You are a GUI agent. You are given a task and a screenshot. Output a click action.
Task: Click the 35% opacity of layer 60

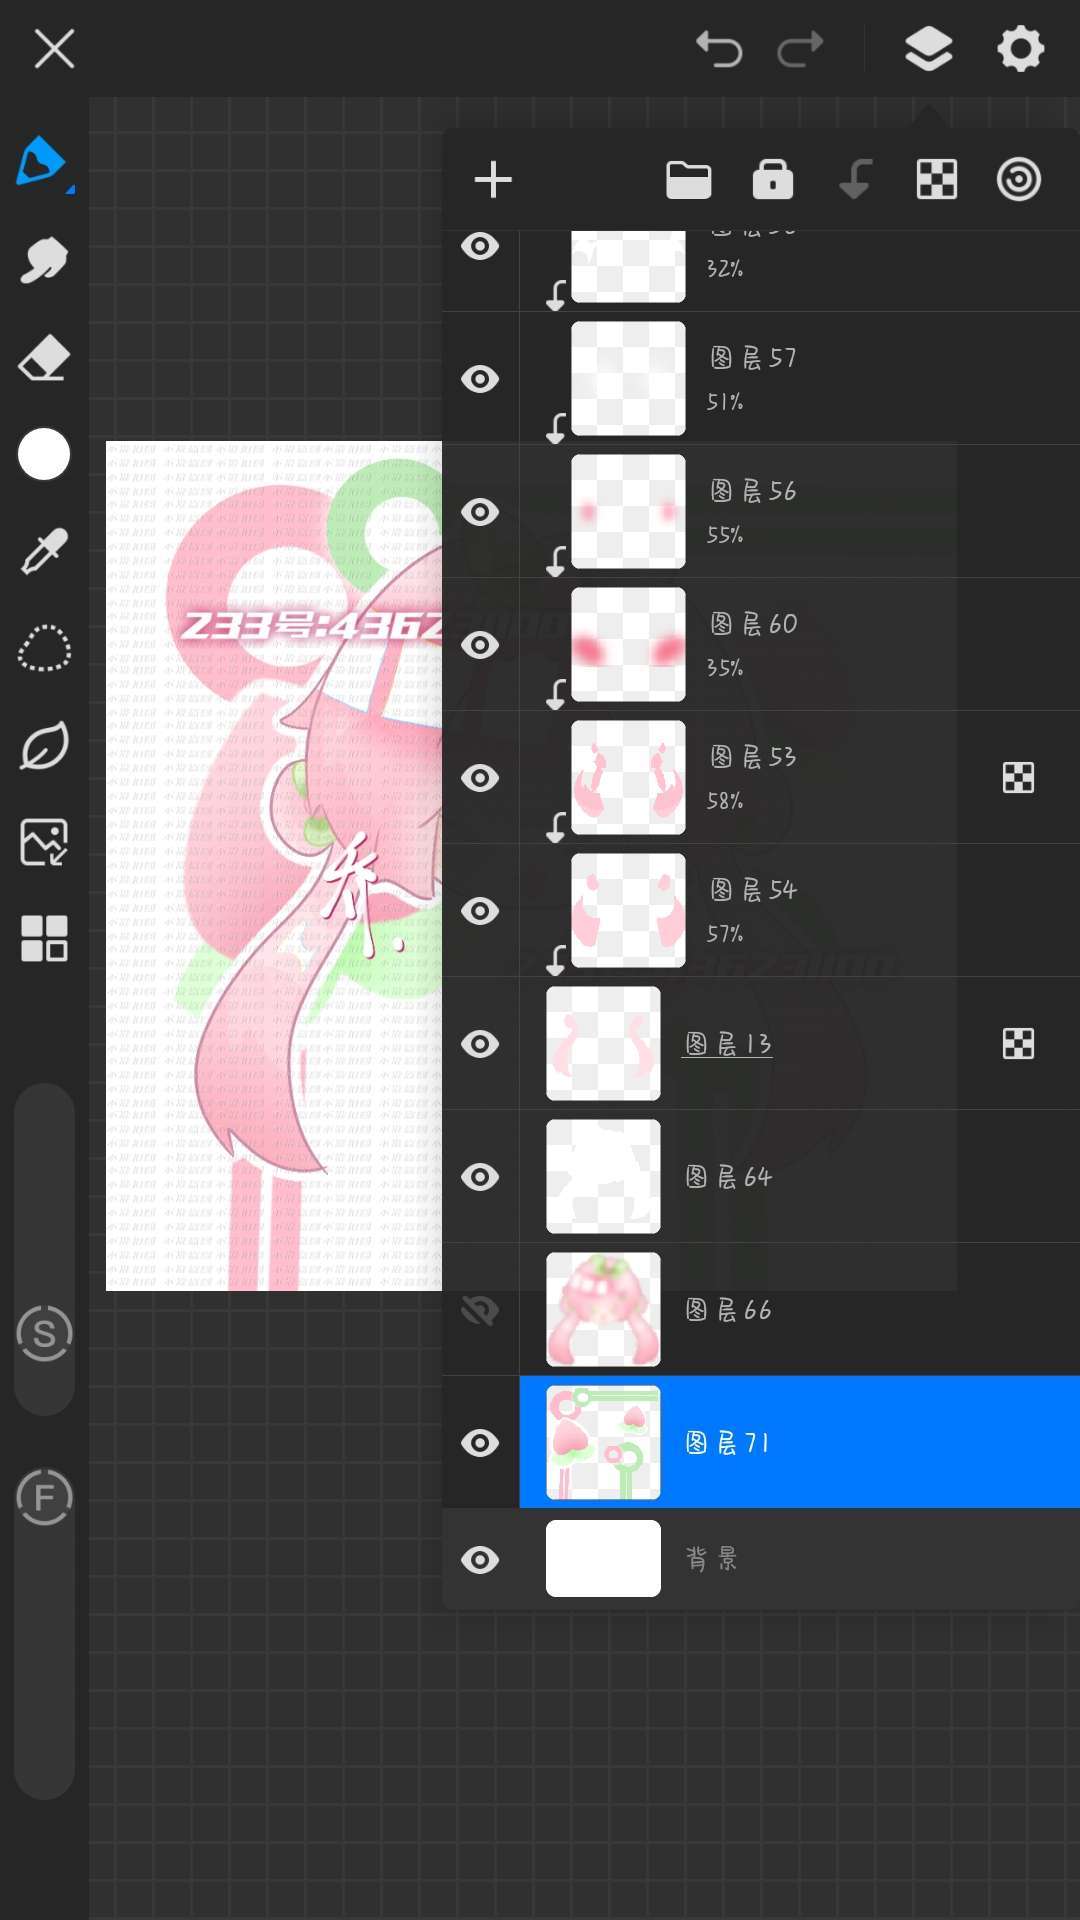click(x=725, y=668)
